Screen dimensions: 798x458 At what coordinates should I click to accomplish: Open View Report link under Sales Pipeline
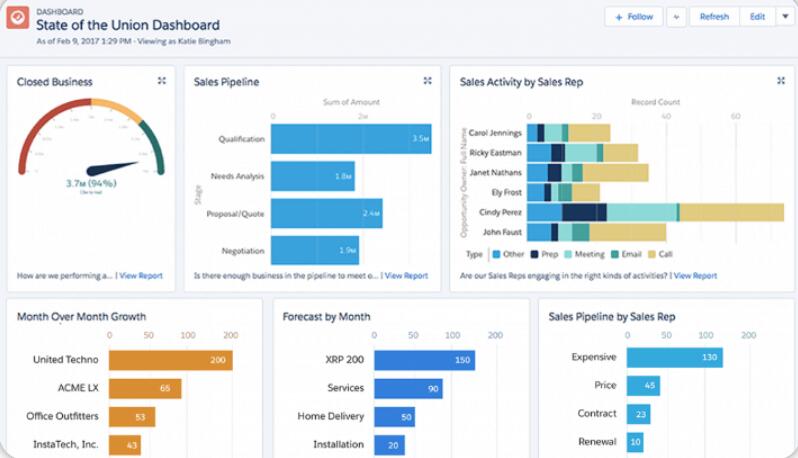coord(407,275)
